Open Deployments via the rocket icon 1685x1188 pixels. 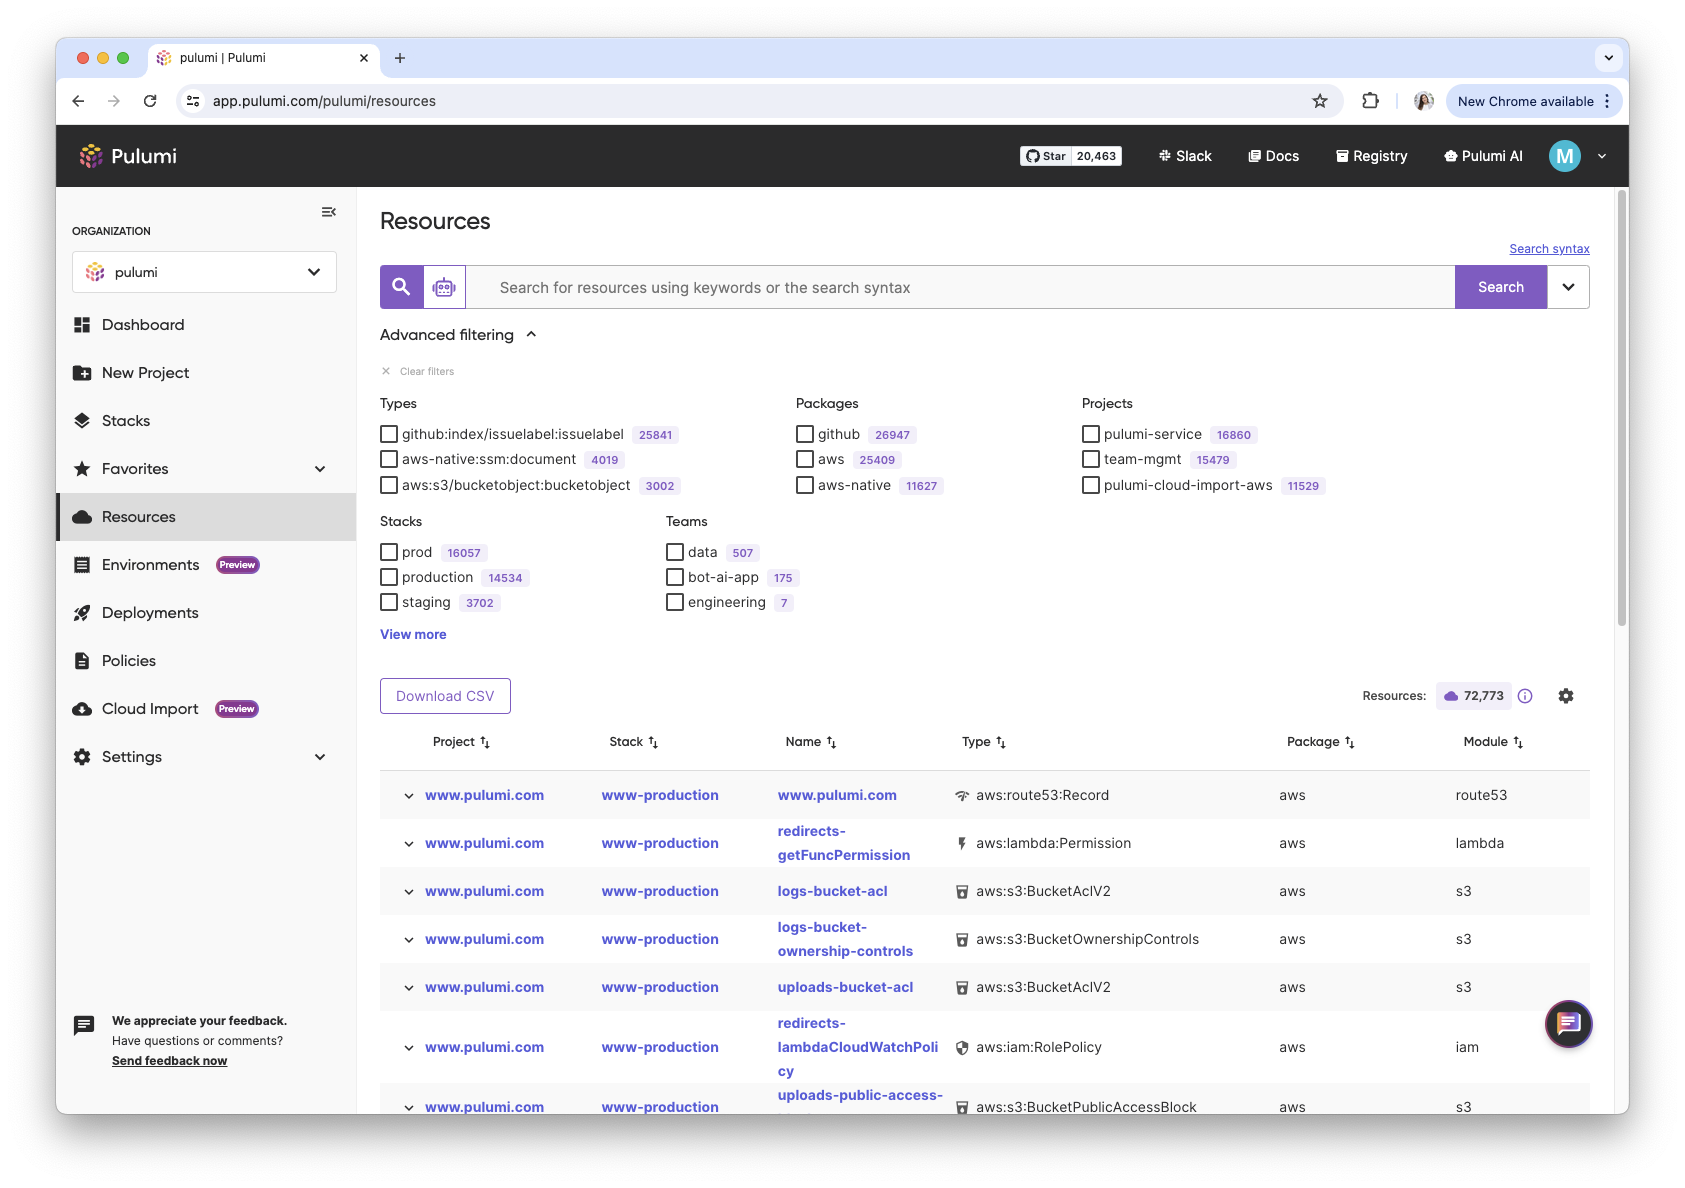point(82,612)
